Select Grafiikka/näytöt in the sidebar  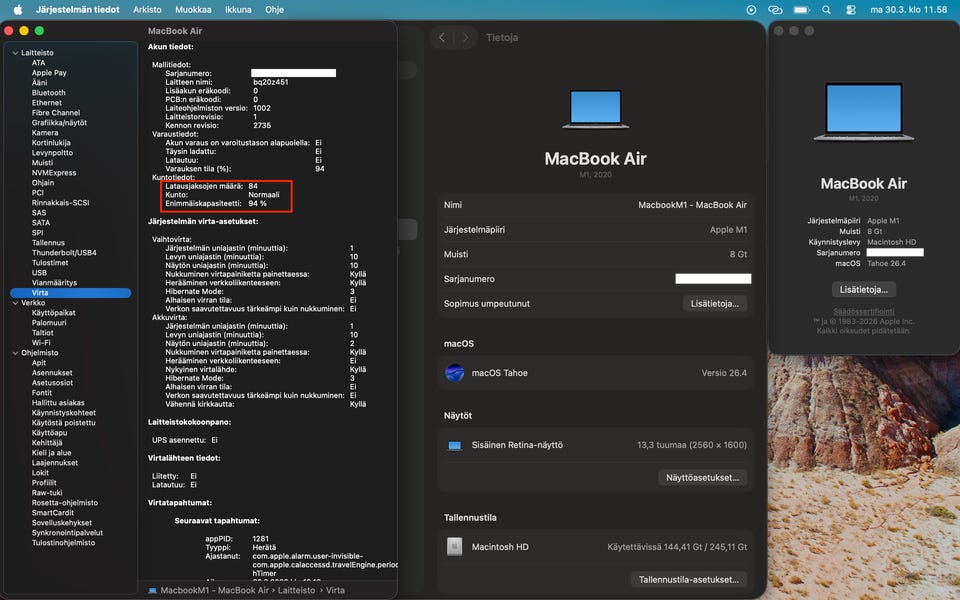click(59, 122)
